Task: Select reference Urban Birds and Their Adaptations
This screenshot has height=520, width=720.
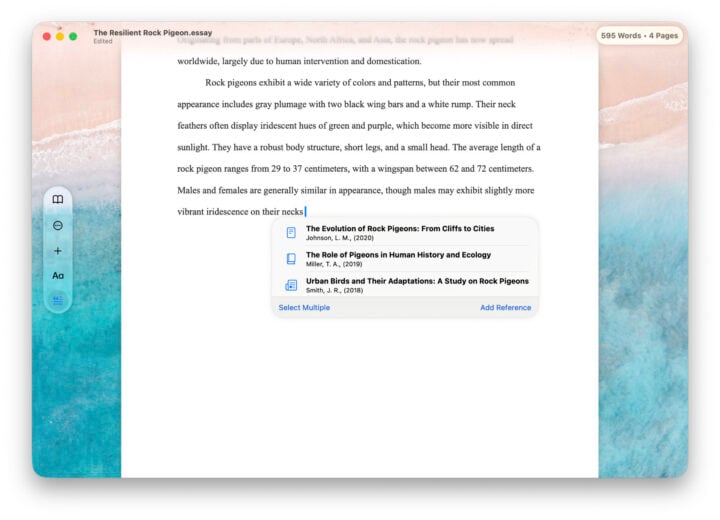Action: pyautogui.click(x=405, y=285)
